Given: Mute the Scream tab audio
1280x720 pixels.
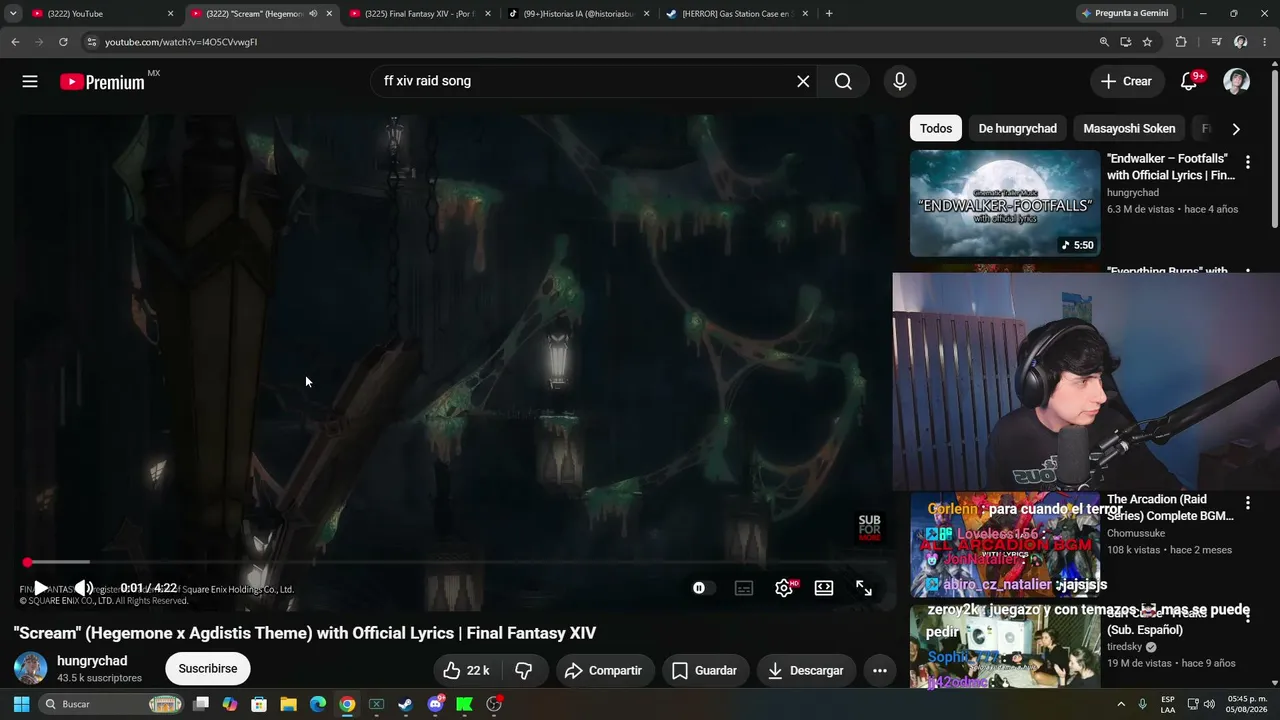Looking at the screenshot, I should pyautogui.click(x=313, y=14).
